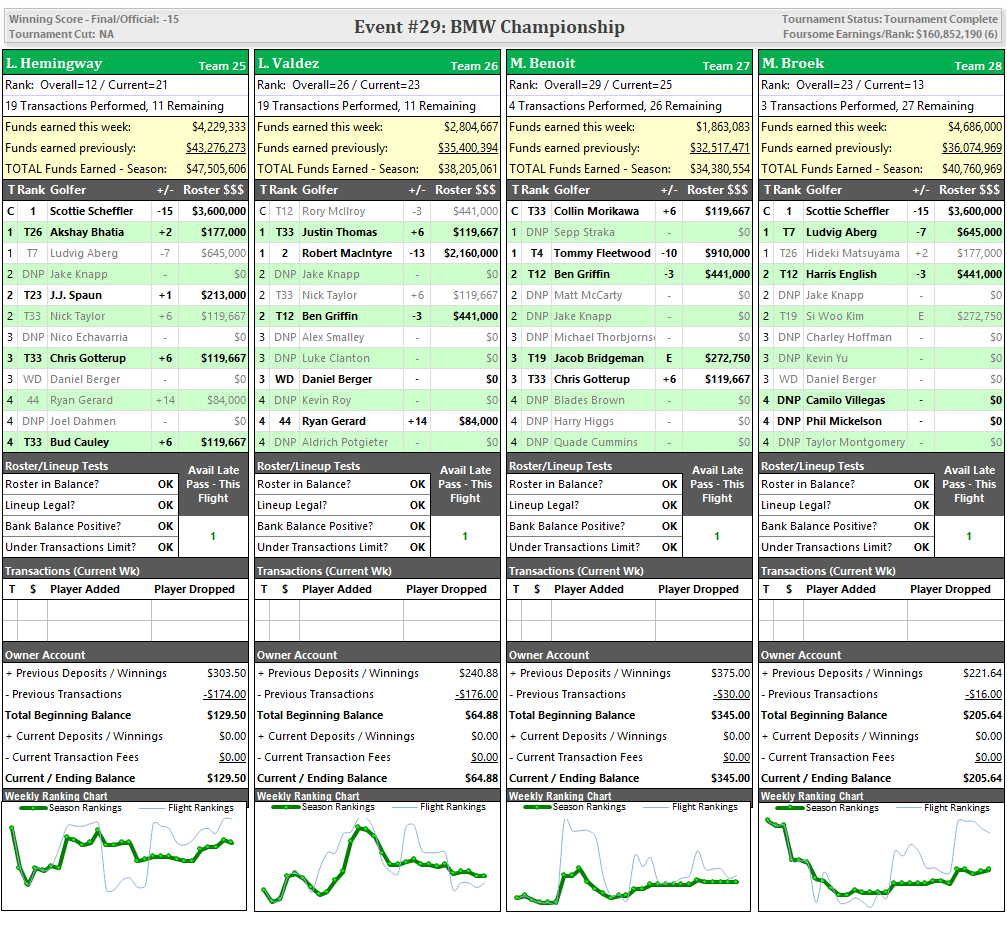Click the Event #29: BMW Championship title
Screen dimensions: 1007x930
(x=489, y=27)
